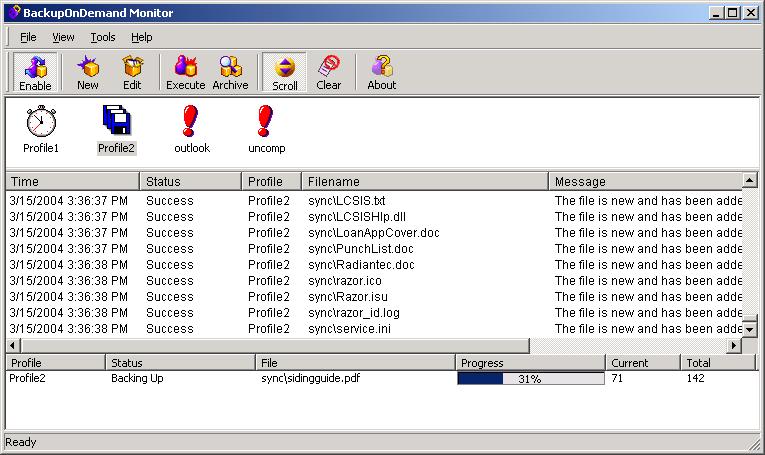Click the Message column header
Viewport: 765px width, 455px height.
click(x=645, y=181)
